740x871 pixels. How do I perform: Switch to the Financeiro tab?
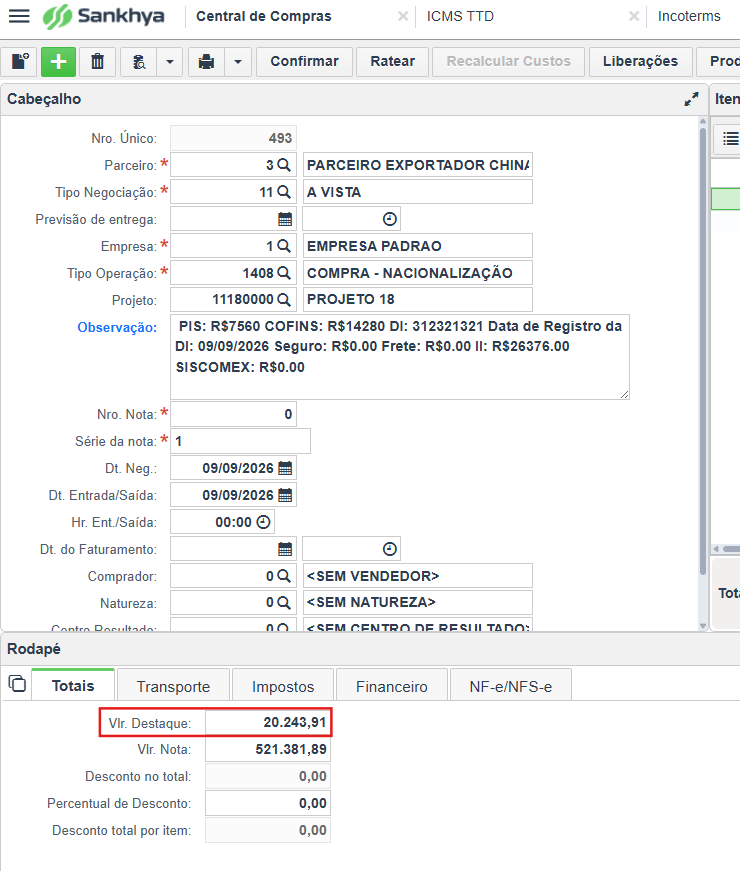(x=392, y=687)
